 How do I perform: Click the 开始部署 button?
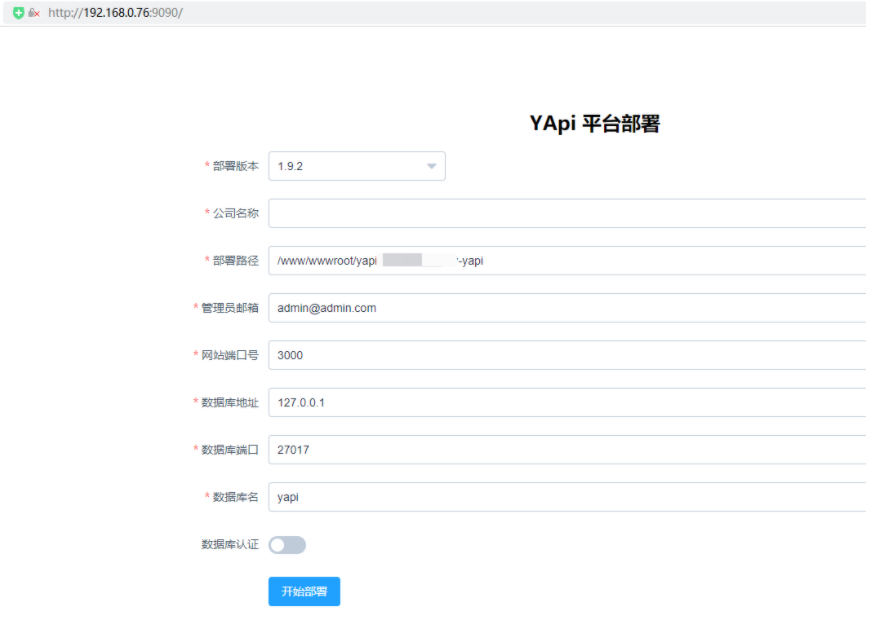[304, 592]
